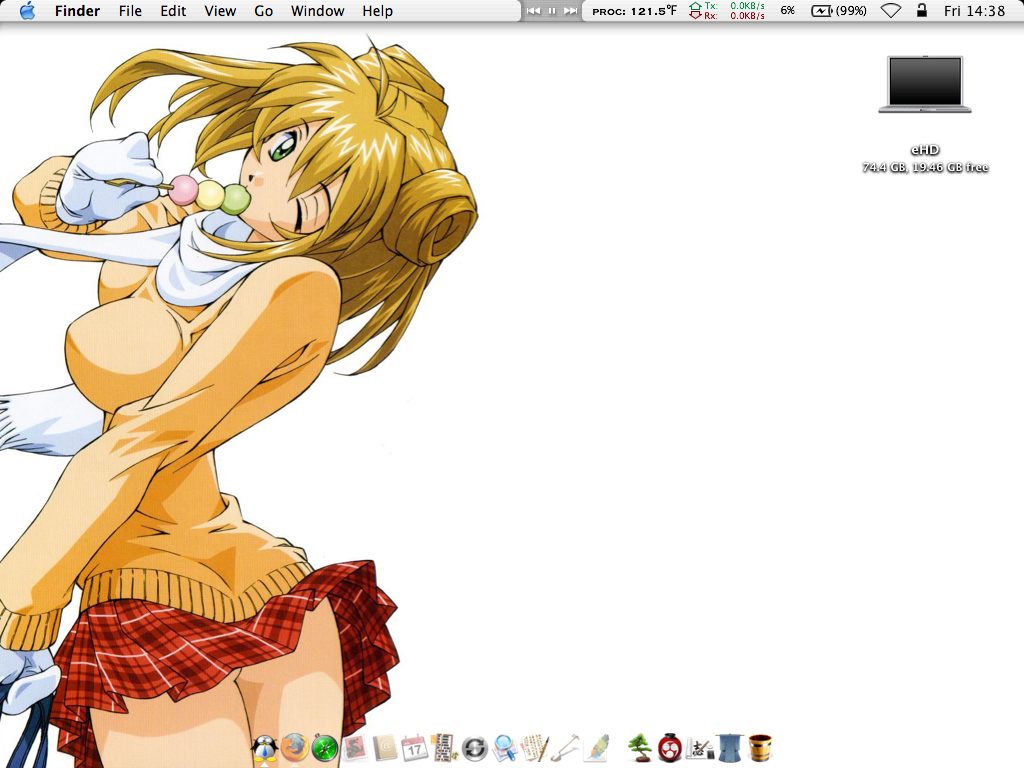
Task: Open the silver sync arrows icon in Dock
Action: click(475, 748)
